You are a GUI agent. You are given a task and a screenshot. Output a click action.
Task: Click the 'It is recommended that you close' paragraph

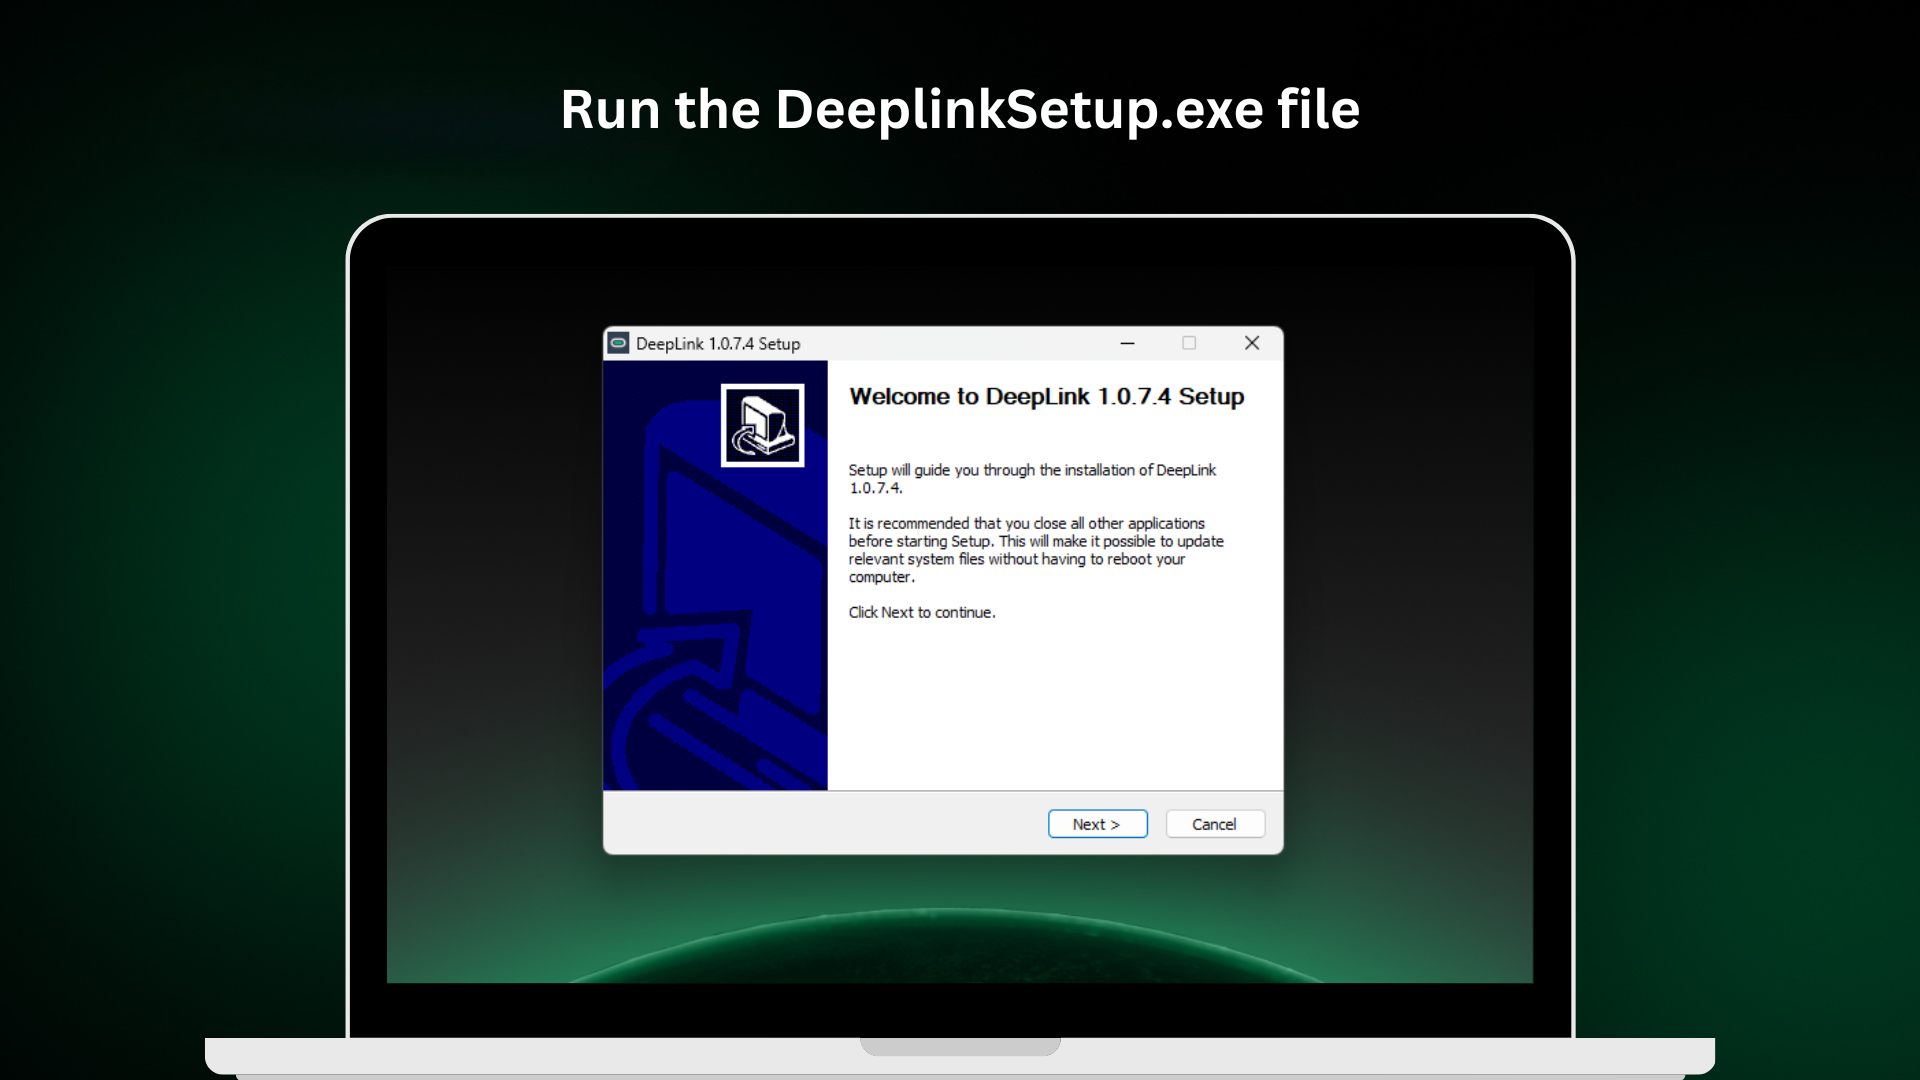[x=1036, y=550]
